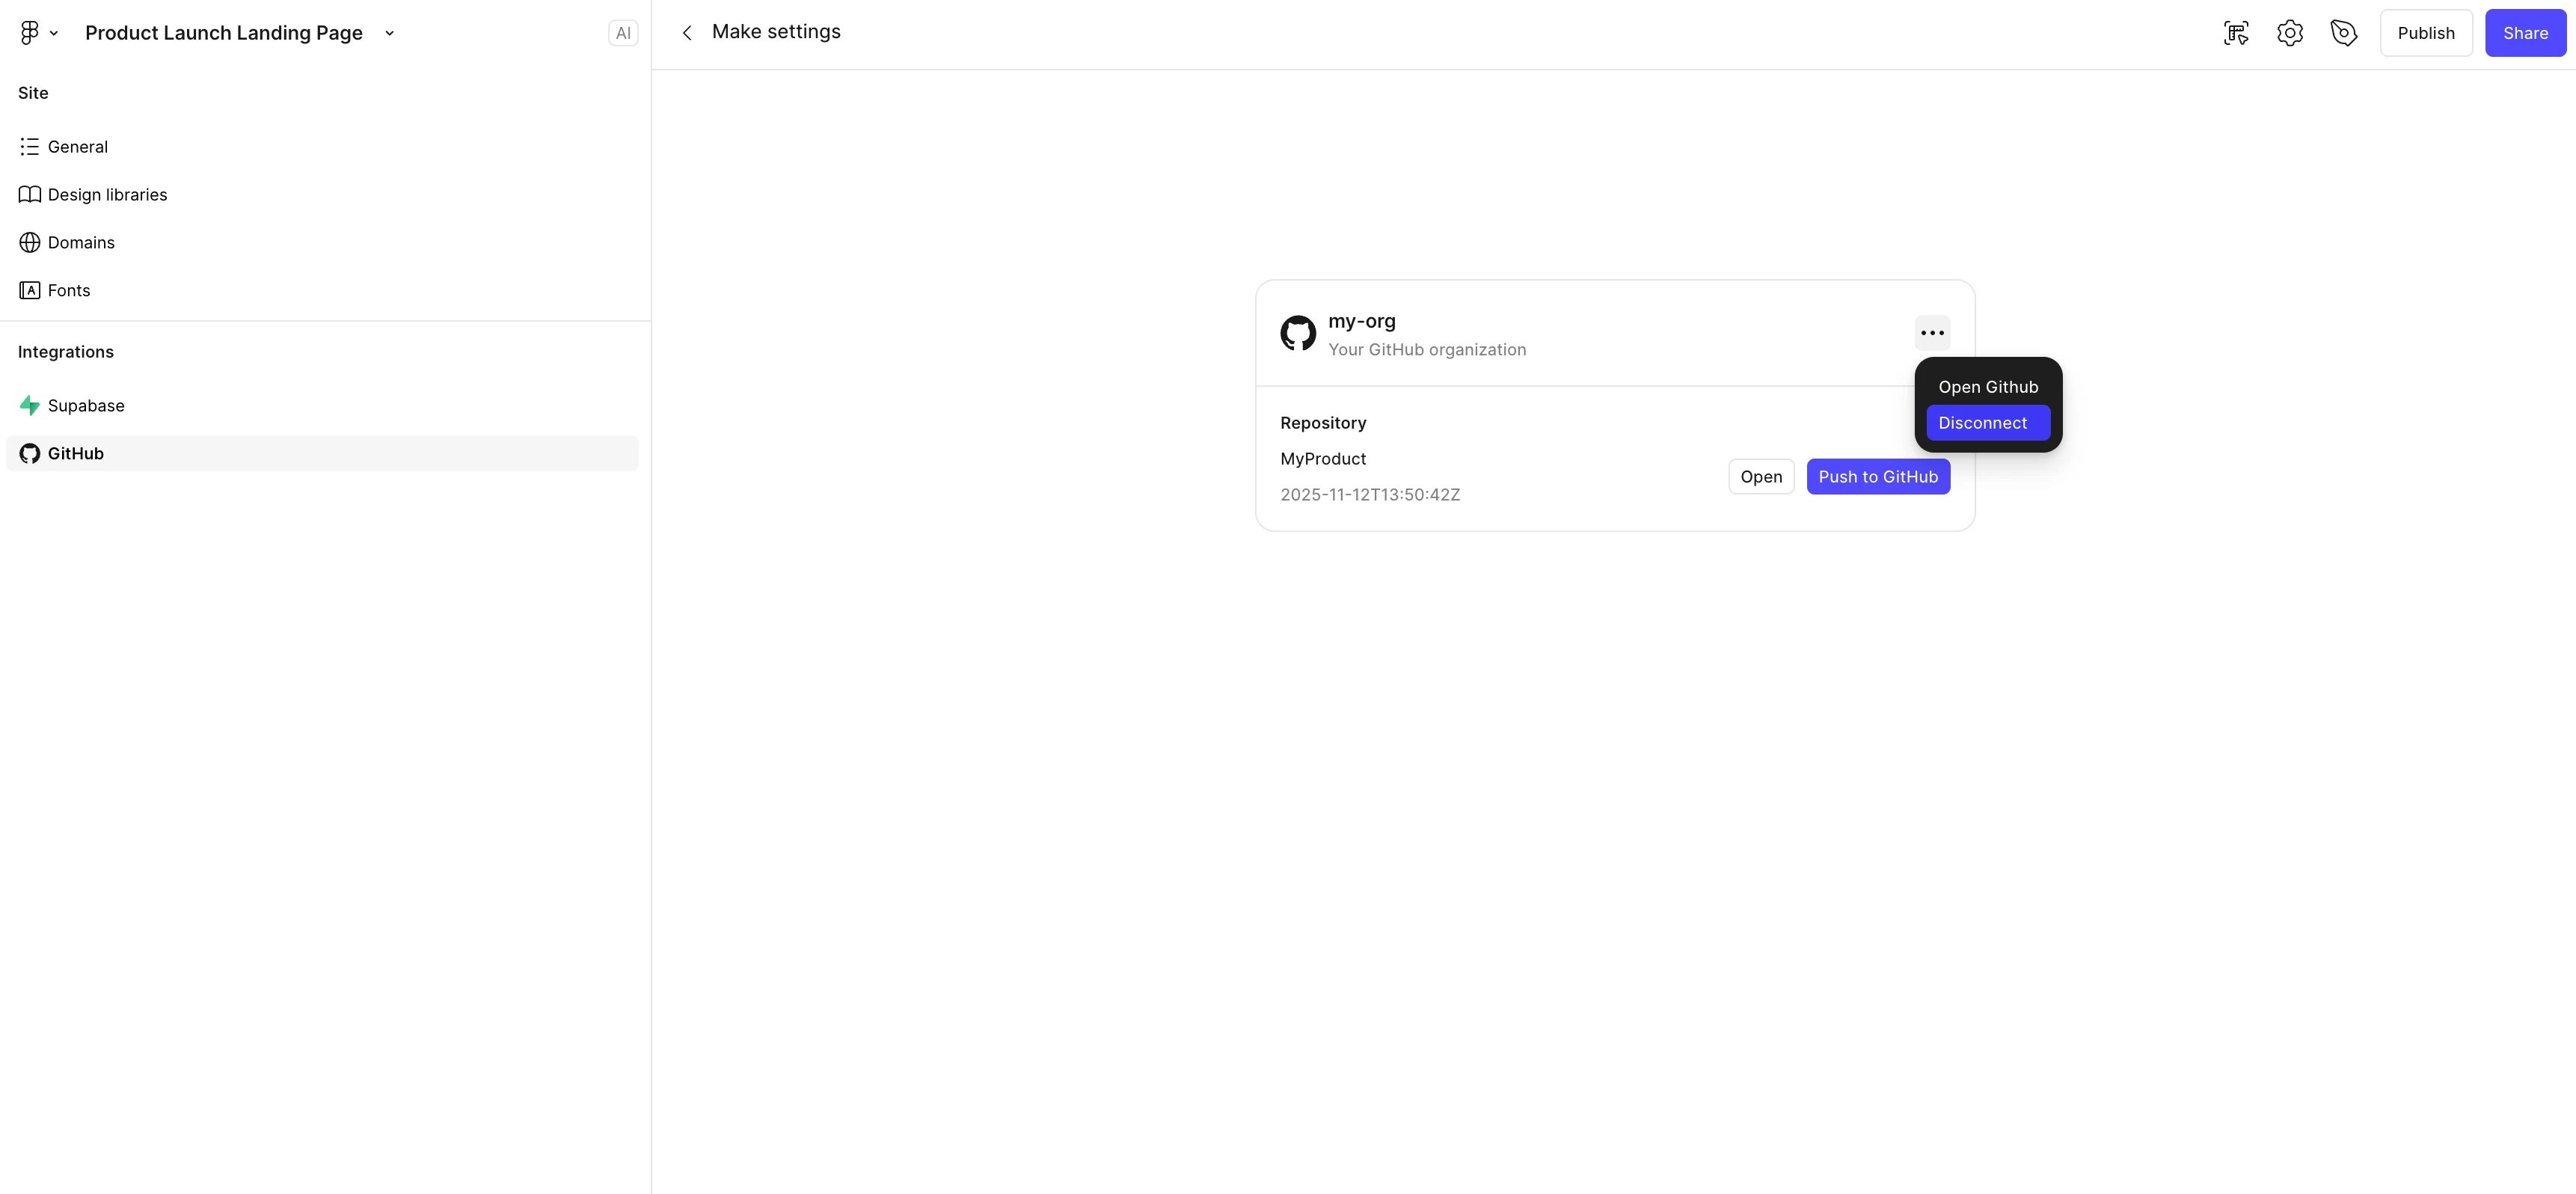Click the preview icon beside Publish
2576x1194 pixels.
2343,33
